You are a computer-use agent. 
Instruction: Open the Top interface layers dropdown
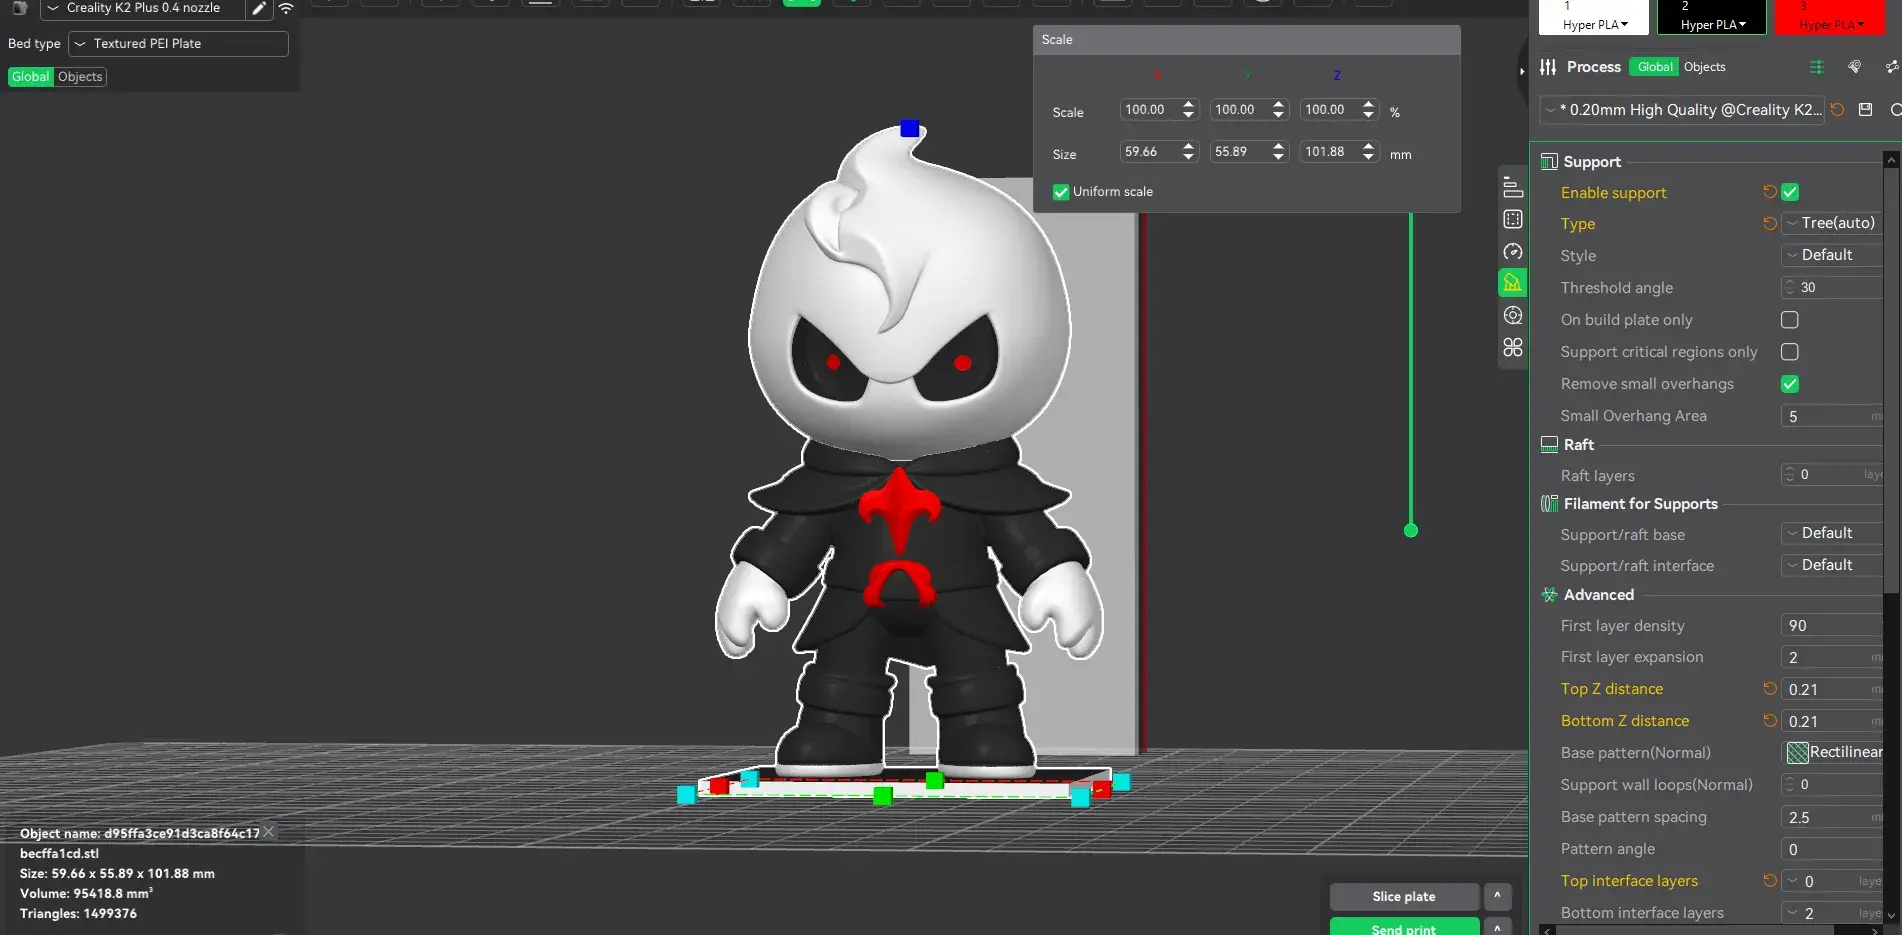coord(1832,881)
